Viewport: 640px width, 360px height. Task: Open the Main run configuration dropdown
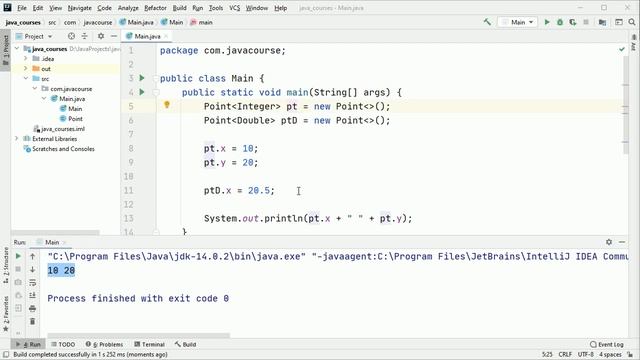pos(518,22)
